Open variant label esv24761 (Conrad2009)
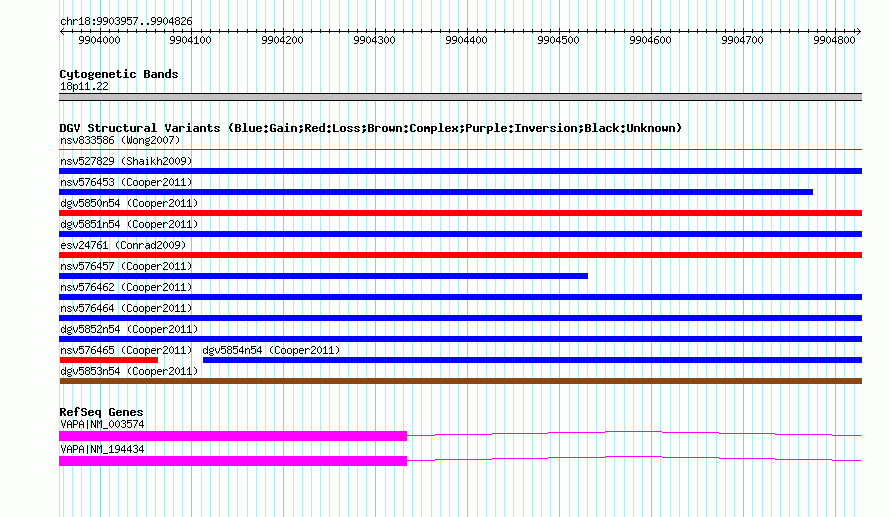 [123, 245]
